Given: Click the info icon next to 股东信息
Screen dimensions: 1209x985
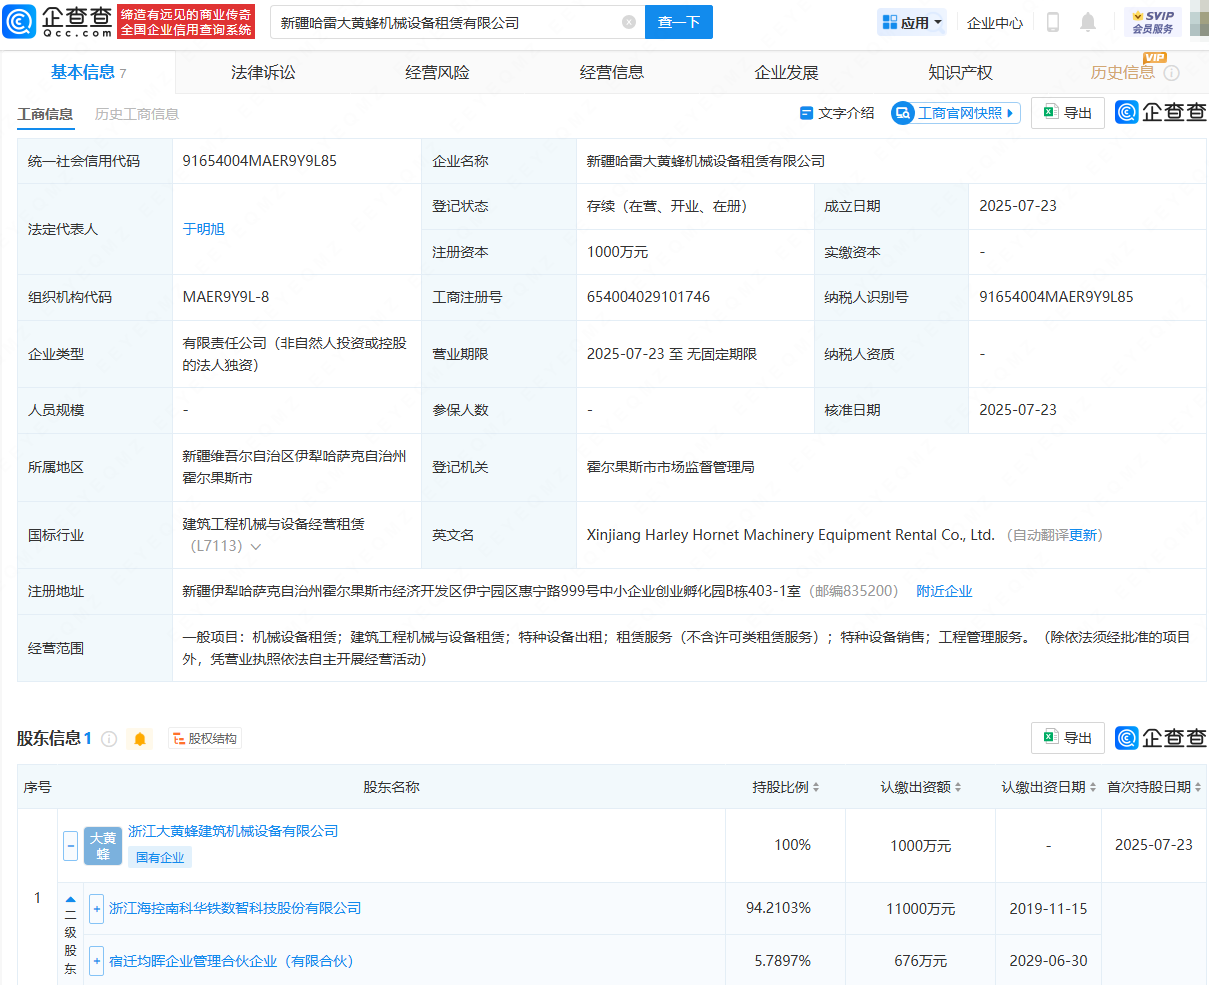Looking at the screenshot, I should (109, 739).
